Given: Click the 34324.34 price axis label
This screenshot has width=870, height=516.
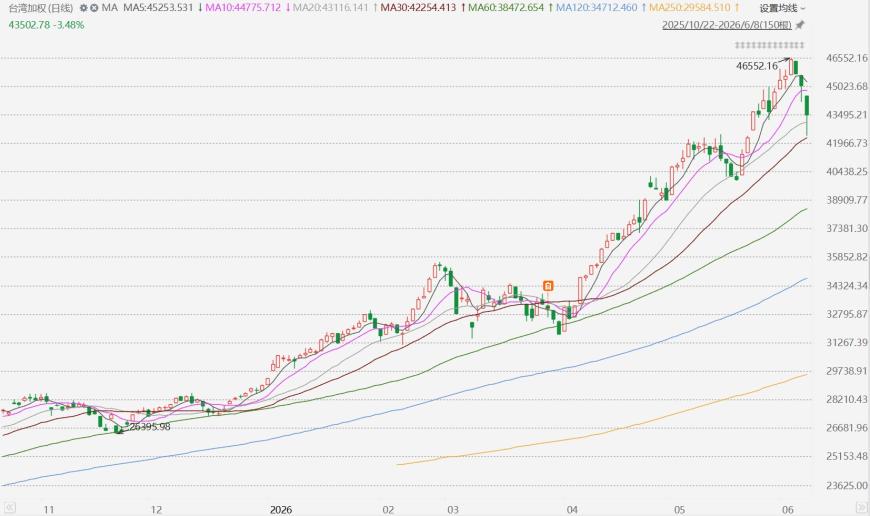Looking at the screenshot, I should click(x=847, y=285).
